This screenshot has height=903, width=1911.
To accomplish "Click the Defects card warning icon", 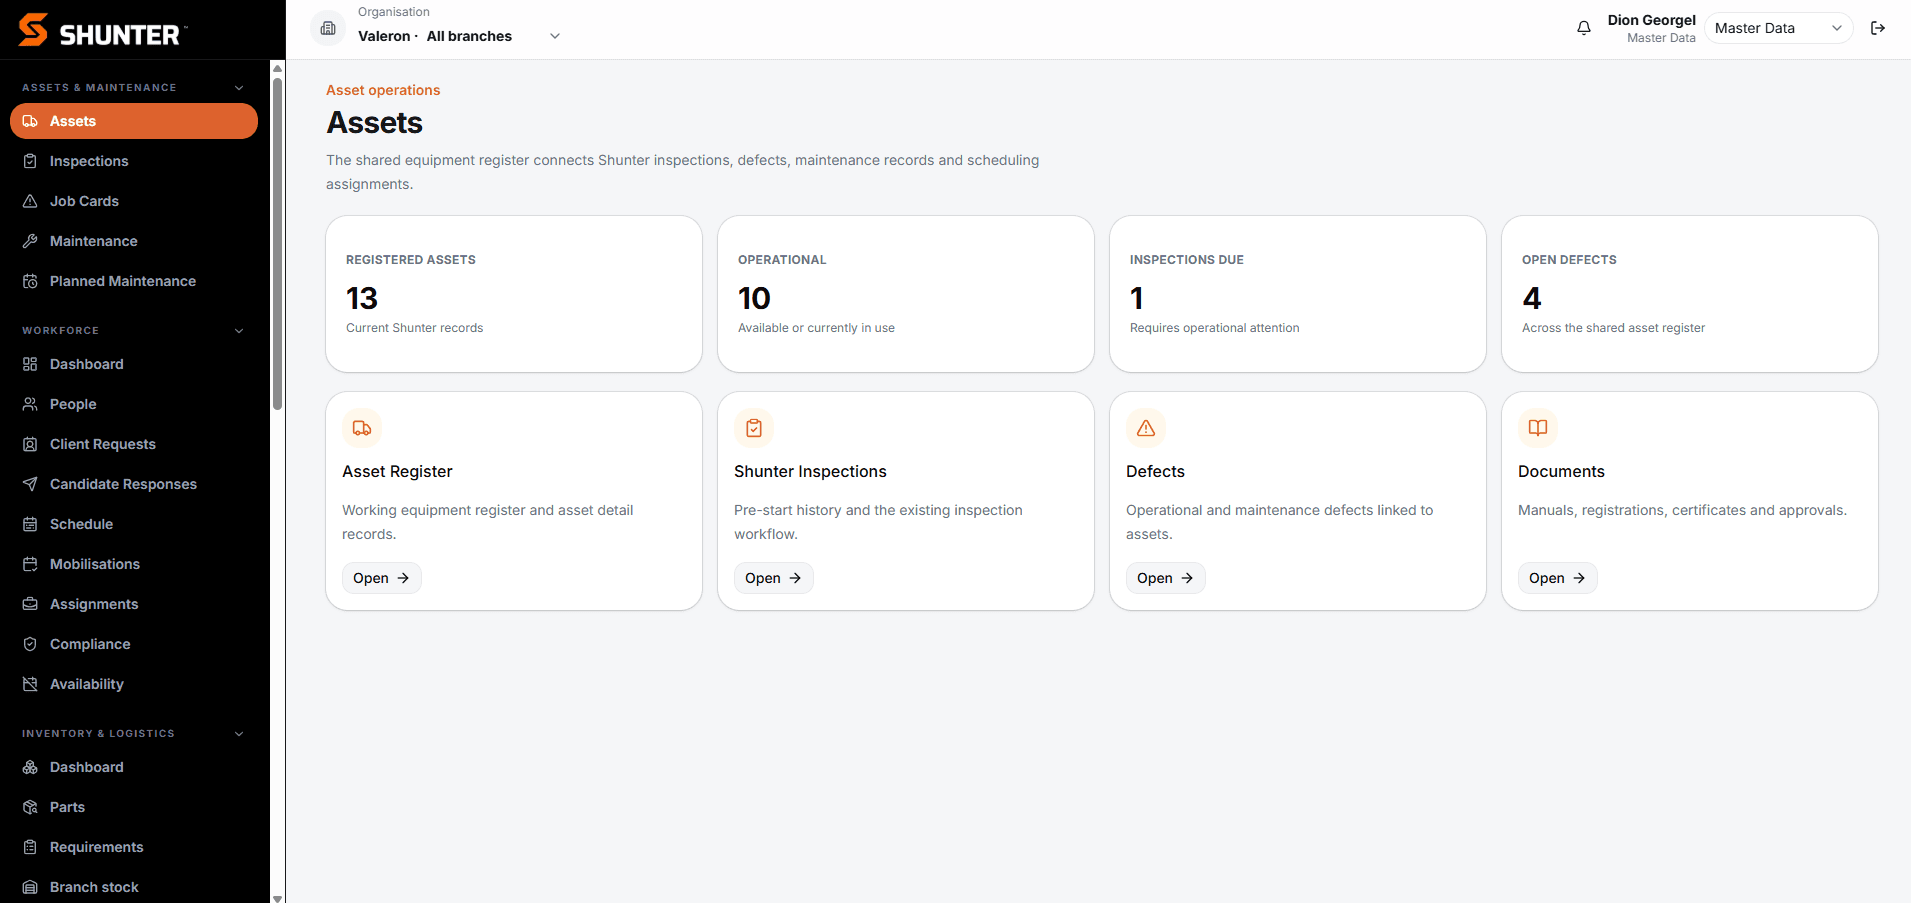I will click(1146, 428).
